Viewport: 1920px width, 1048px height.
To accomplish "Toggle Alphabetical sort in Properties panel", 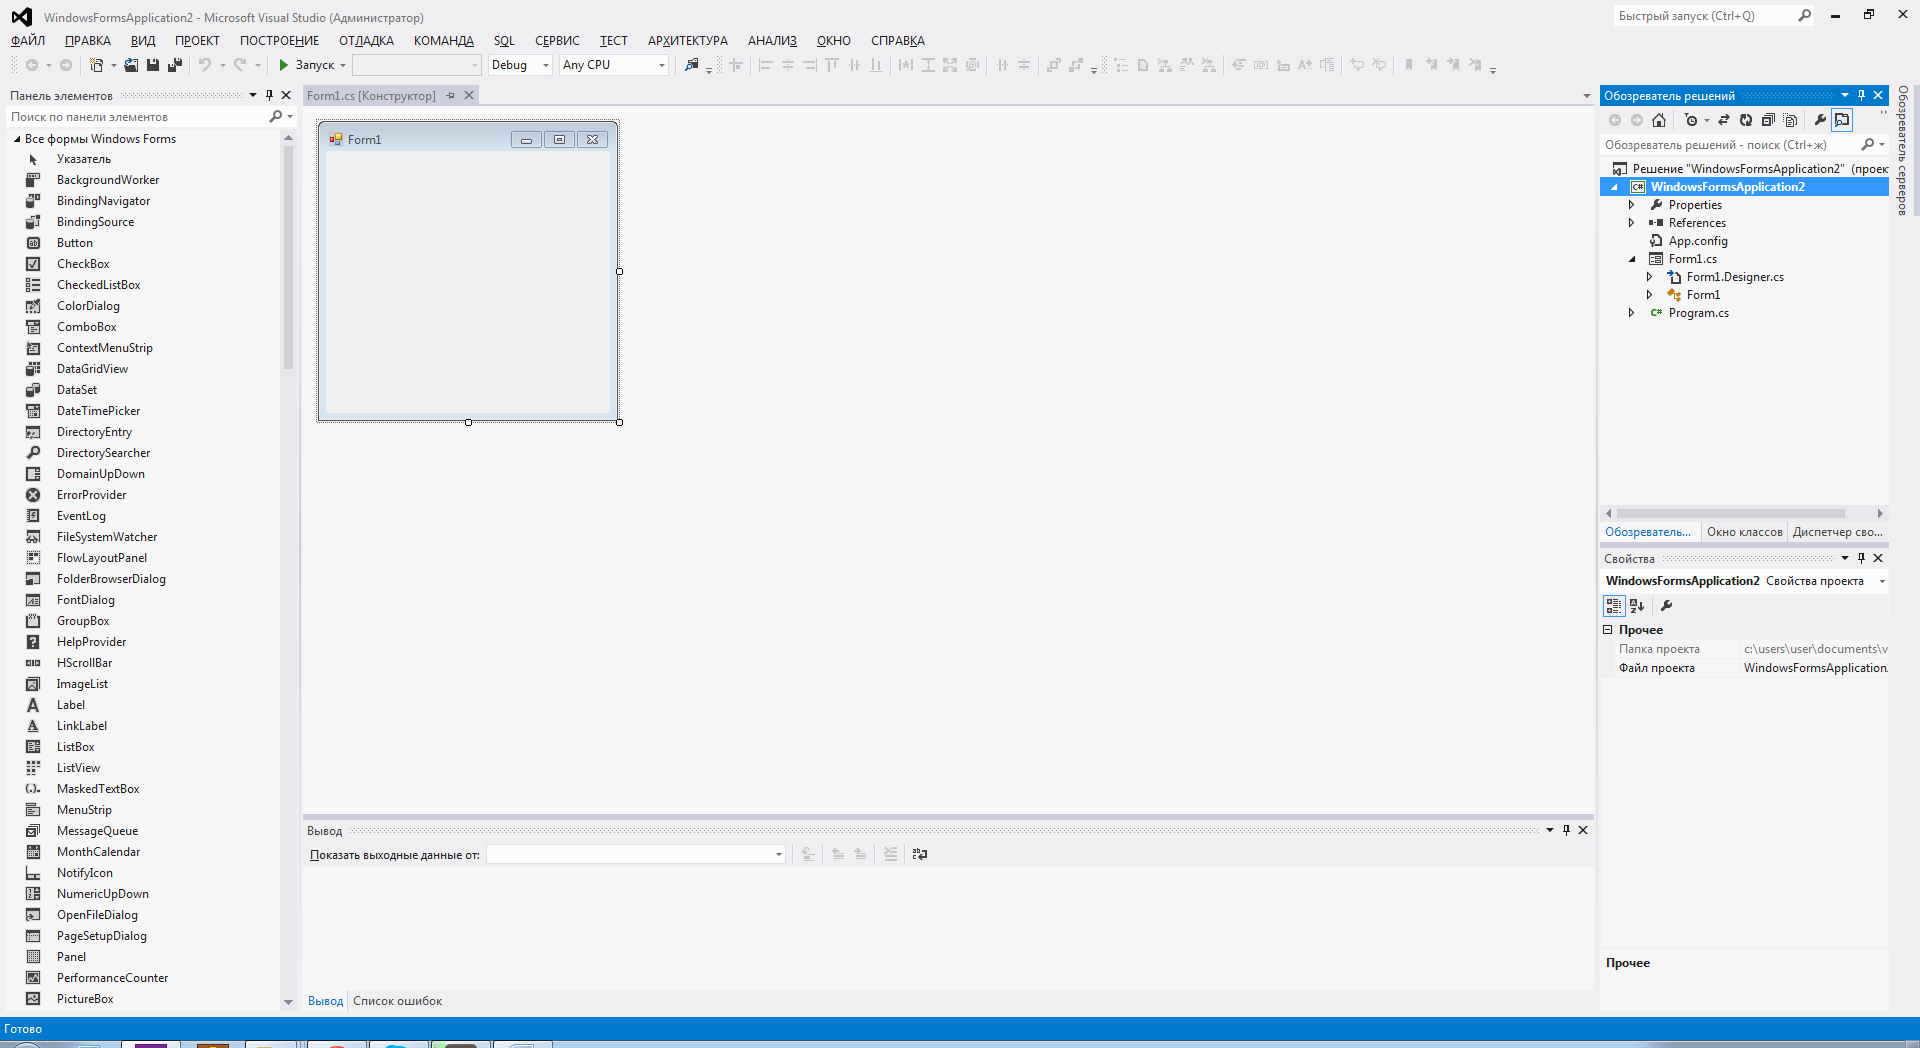I will (x=1637, y=606).
